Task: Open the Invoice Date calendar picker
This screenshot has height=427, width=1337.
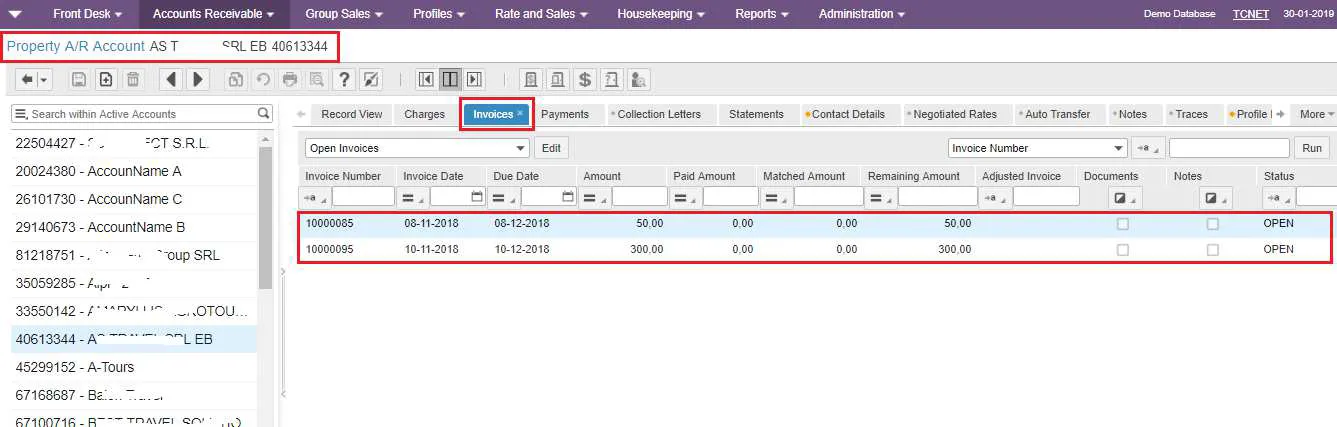Action: pos(477,197)
